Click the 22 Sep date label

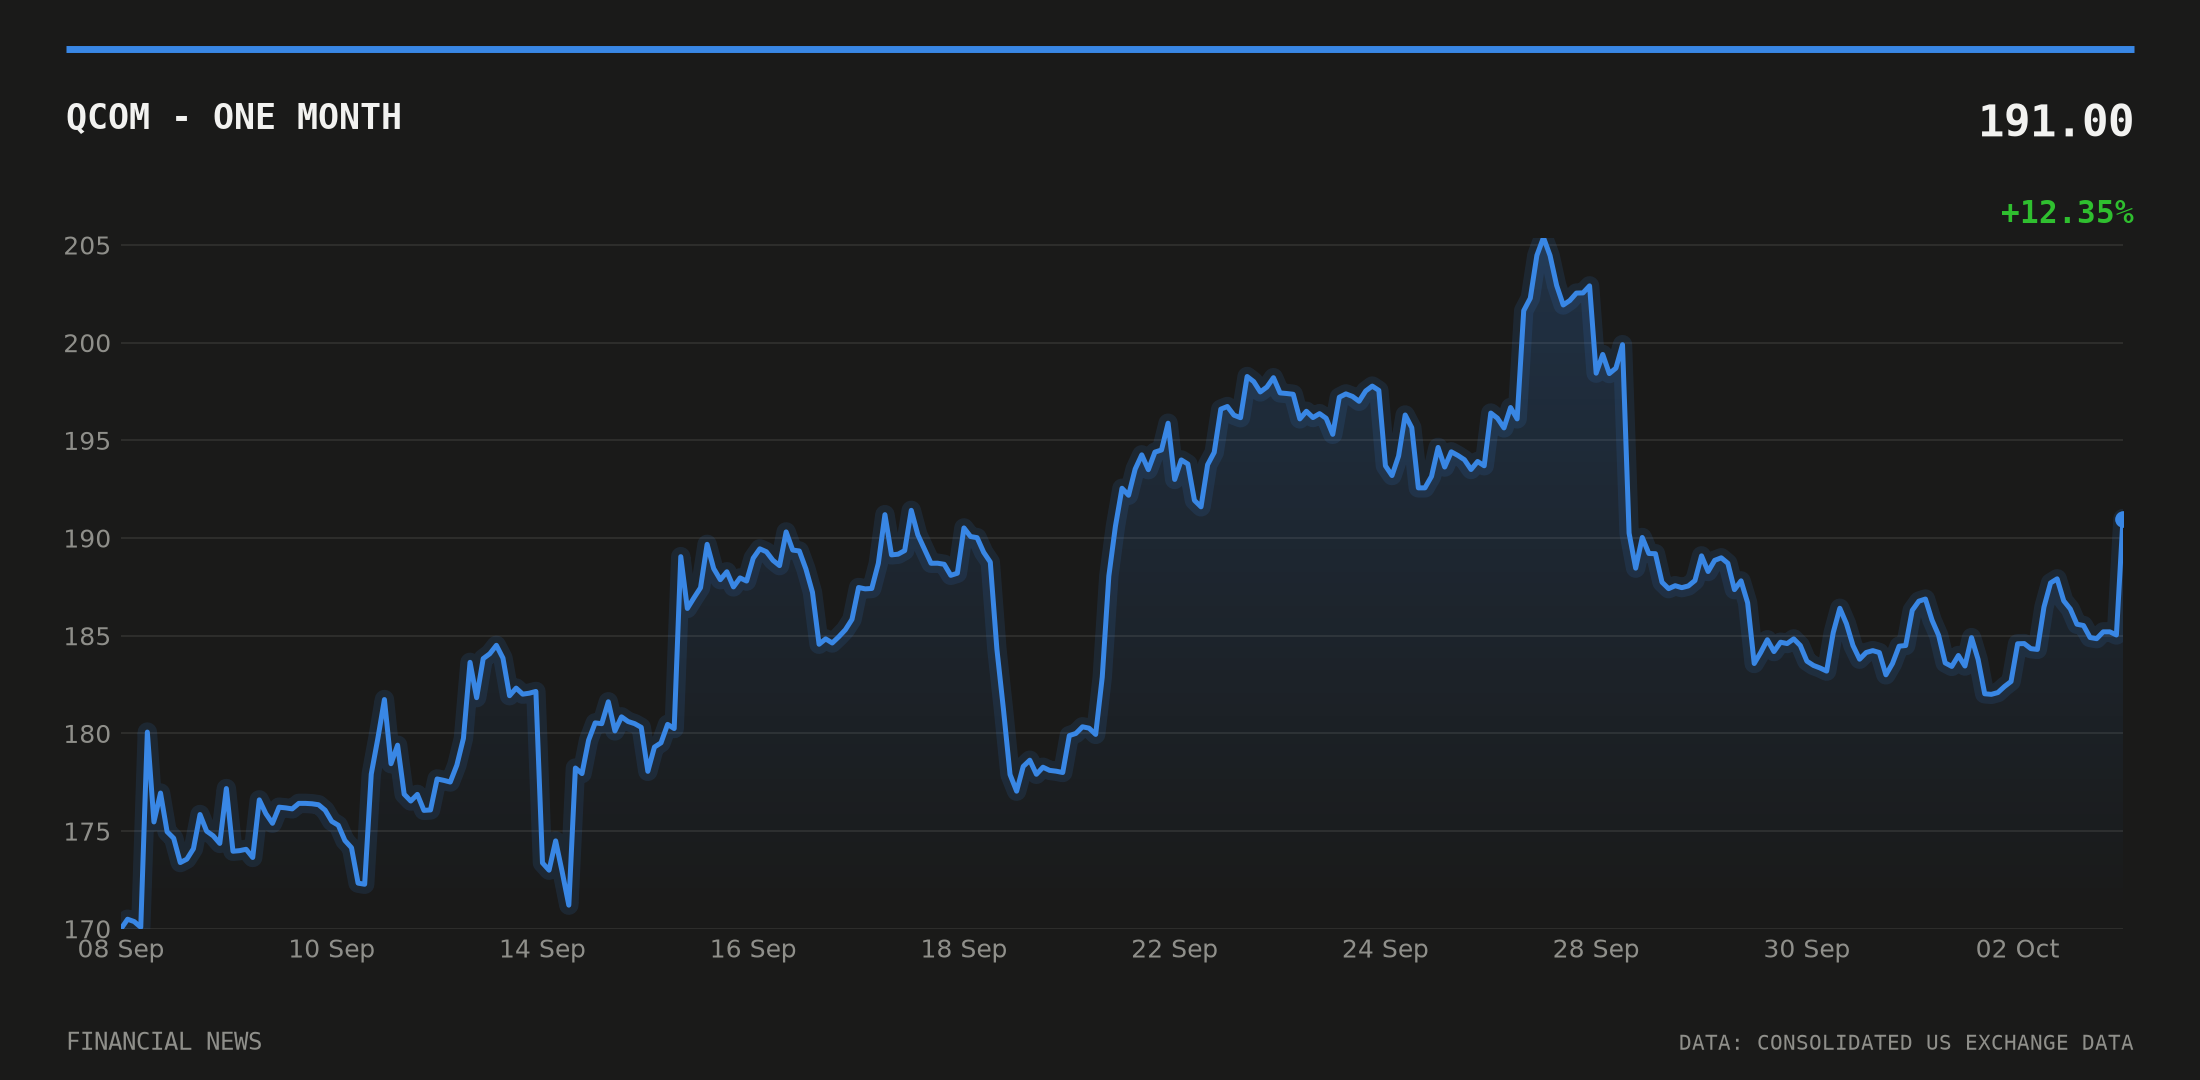(x=1174, y=949)
